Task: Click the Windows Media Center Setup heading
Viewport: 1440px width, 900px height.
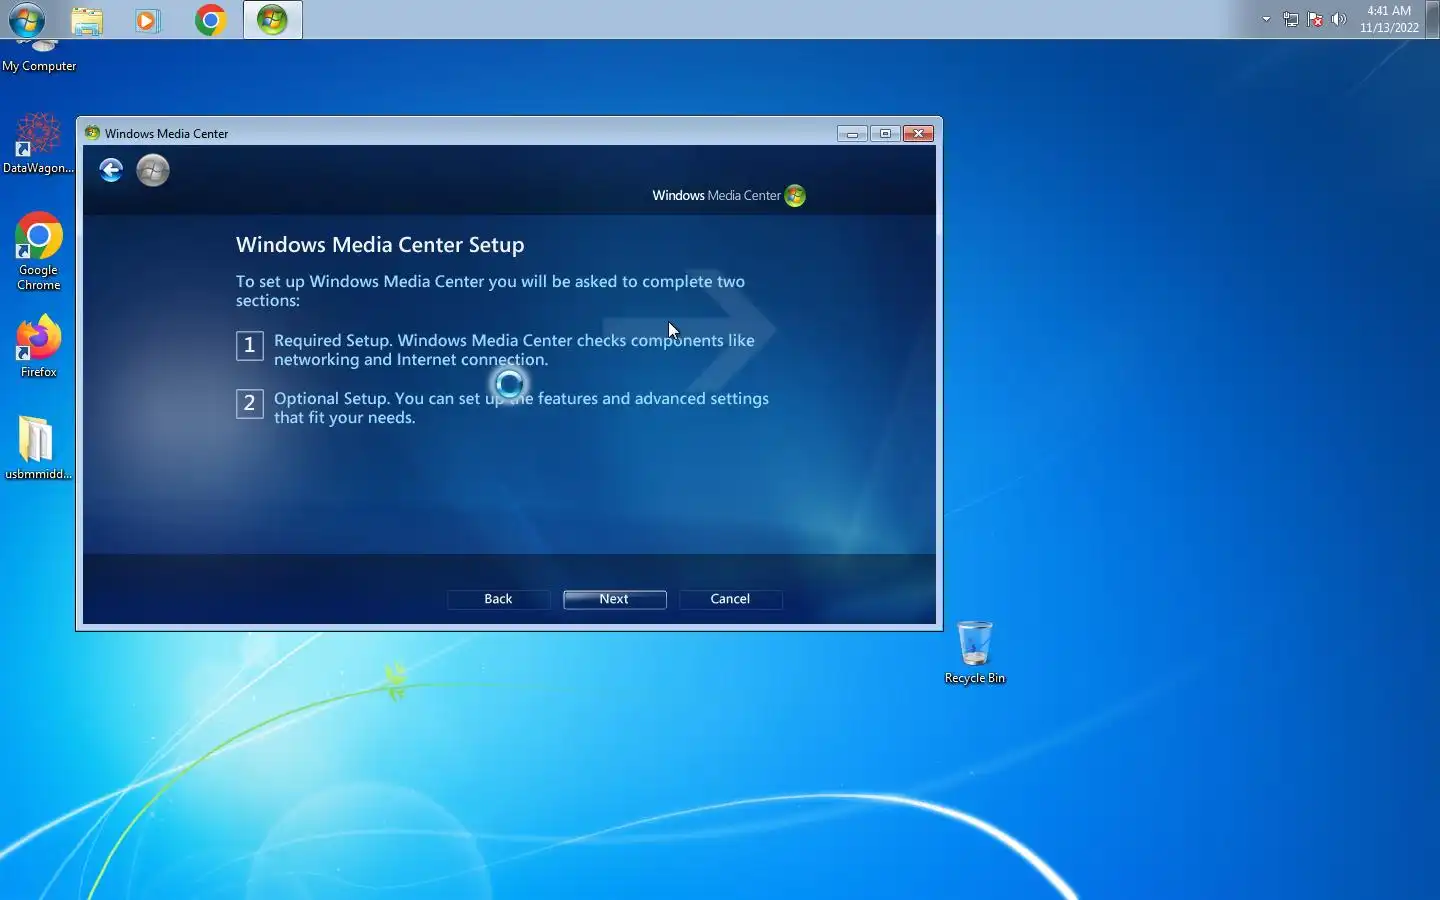Action: 380,245
